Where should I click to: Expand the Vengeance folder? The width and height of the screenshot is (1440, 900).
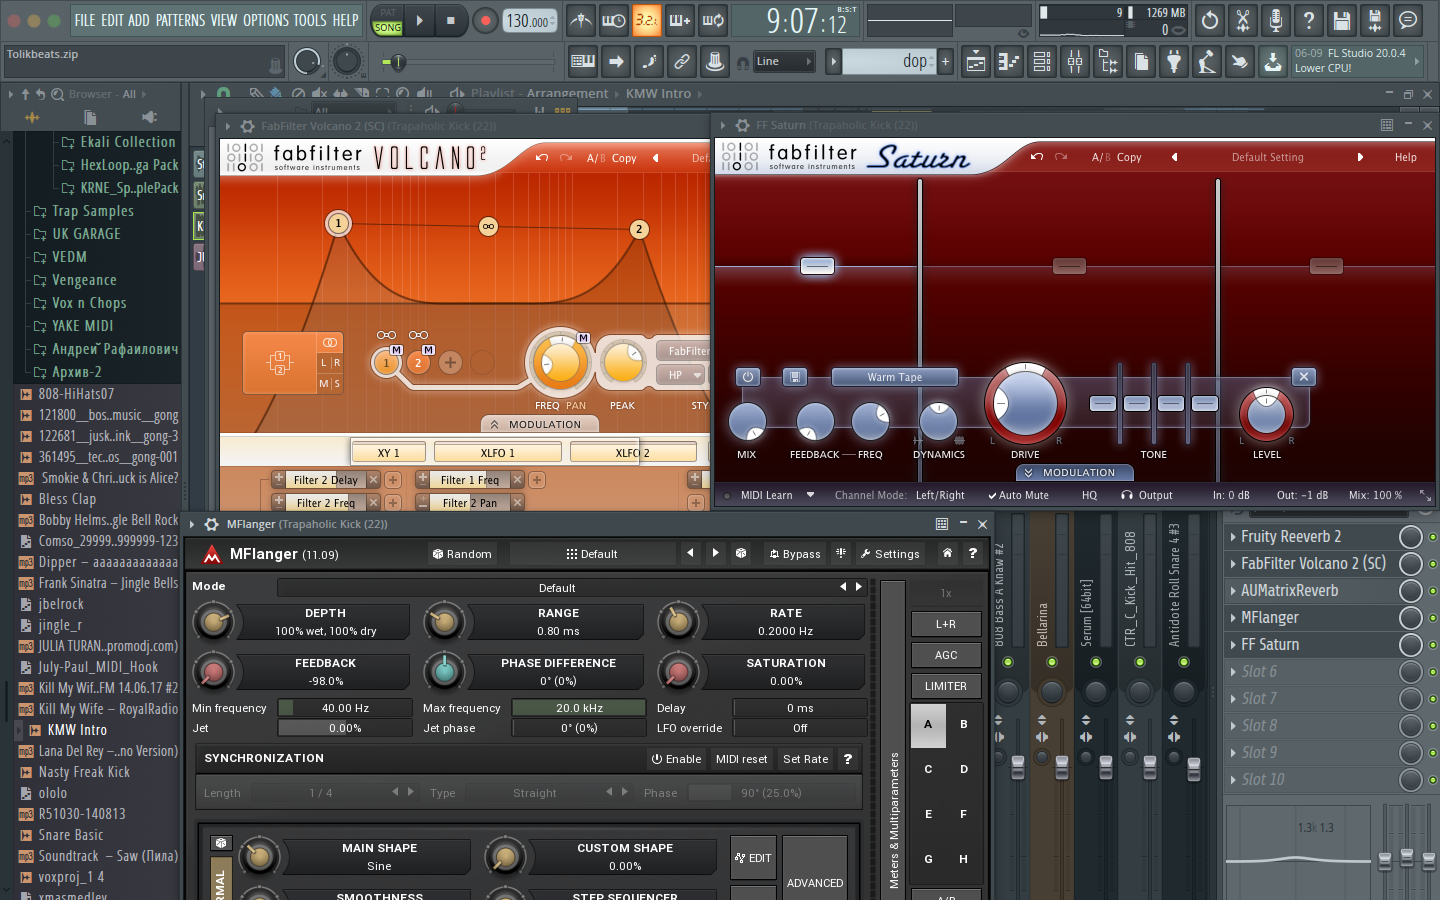tap(84, 280)
